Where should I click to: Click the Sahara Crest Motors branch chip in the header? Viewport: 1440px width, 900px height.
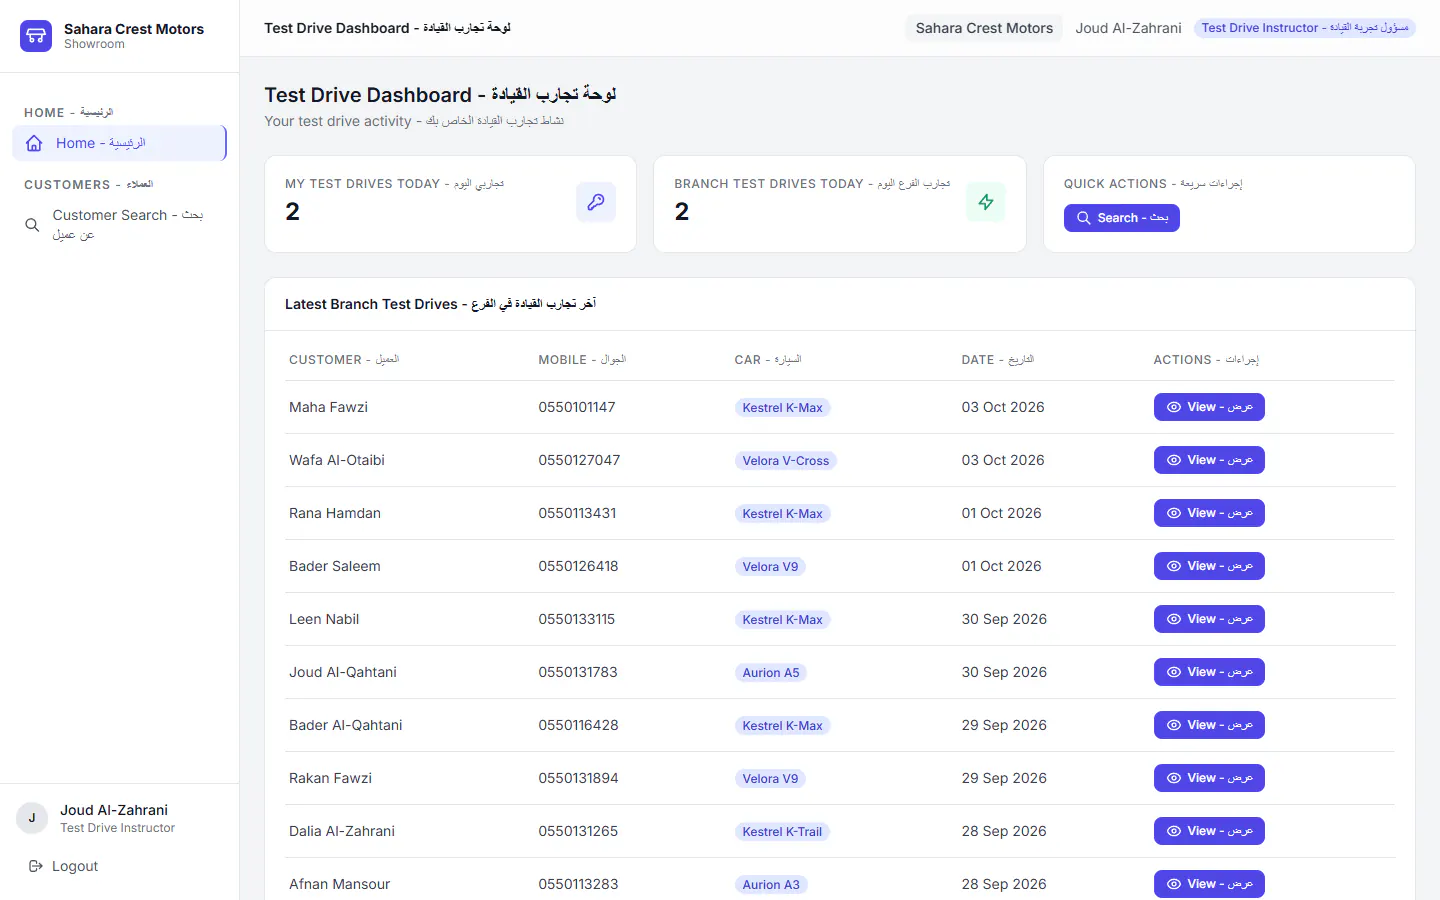coord(984,28)
